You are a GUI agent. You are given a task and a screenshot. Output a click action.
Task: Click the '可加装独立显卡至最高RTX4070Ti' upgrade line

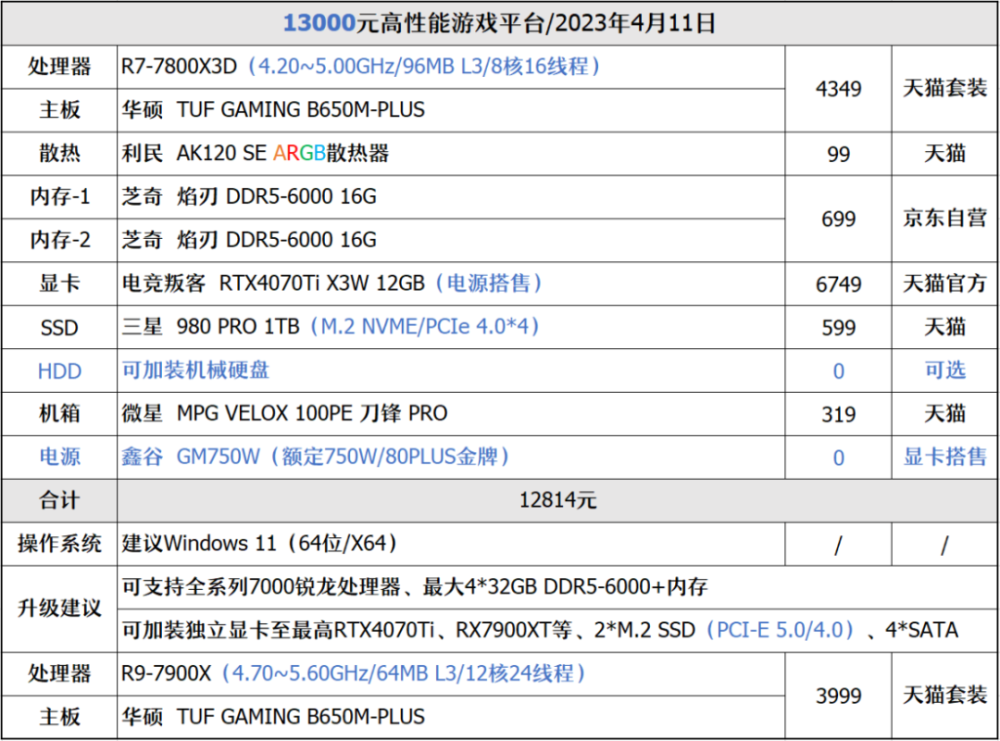pyautogui.click(x=558, y=631)
